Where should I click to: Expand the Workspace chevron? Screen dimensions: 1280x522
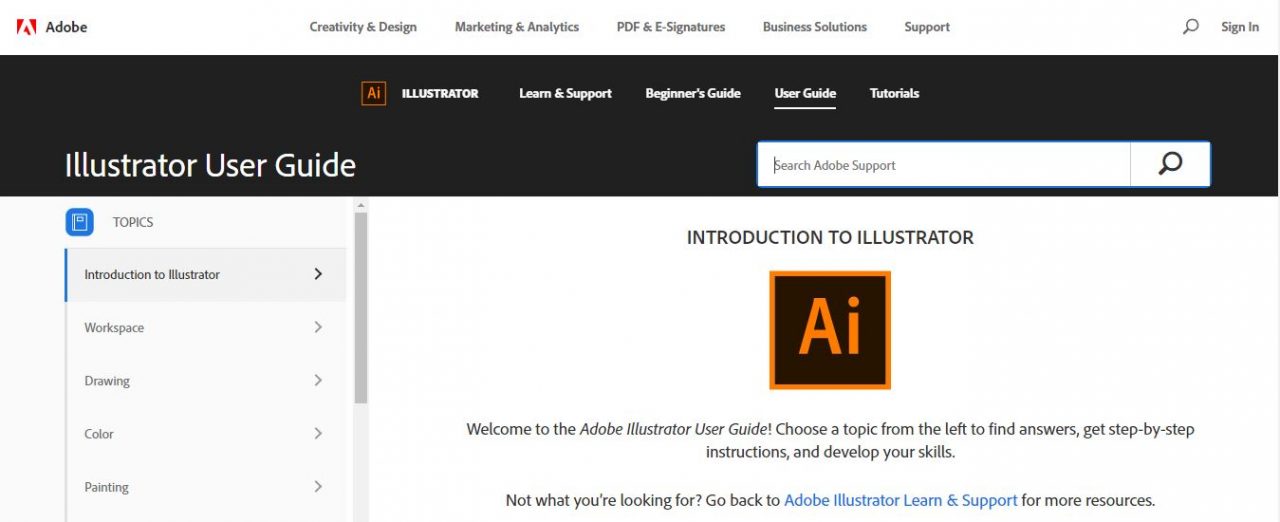click(318, 327)
